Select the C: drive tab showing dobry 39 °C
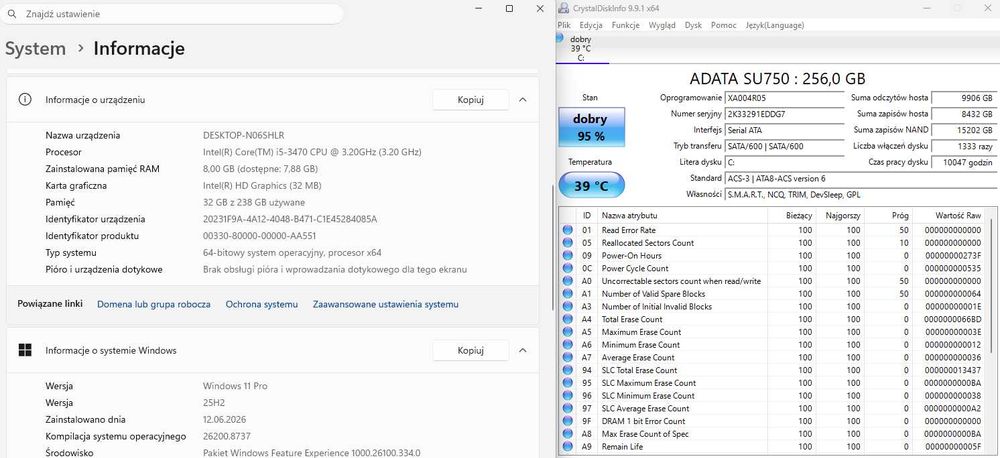This screenshot has width=1000, height=458. click(581, 48)
